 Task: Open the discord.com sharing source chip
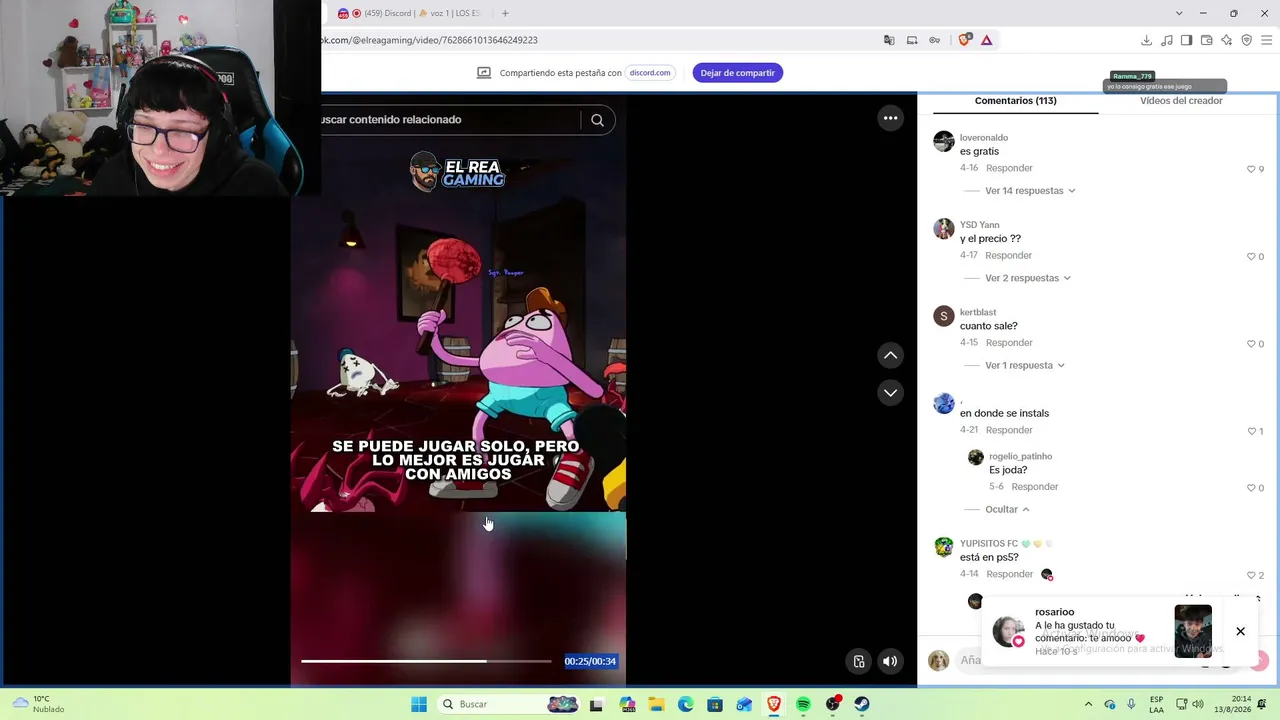click(650, 73)
